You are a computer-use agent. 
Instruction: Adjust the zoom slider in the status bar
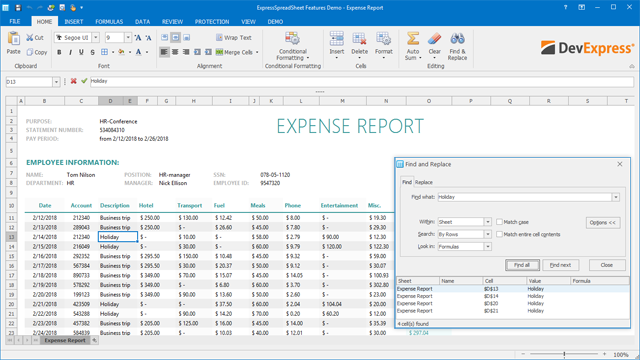tap(564, 354)
